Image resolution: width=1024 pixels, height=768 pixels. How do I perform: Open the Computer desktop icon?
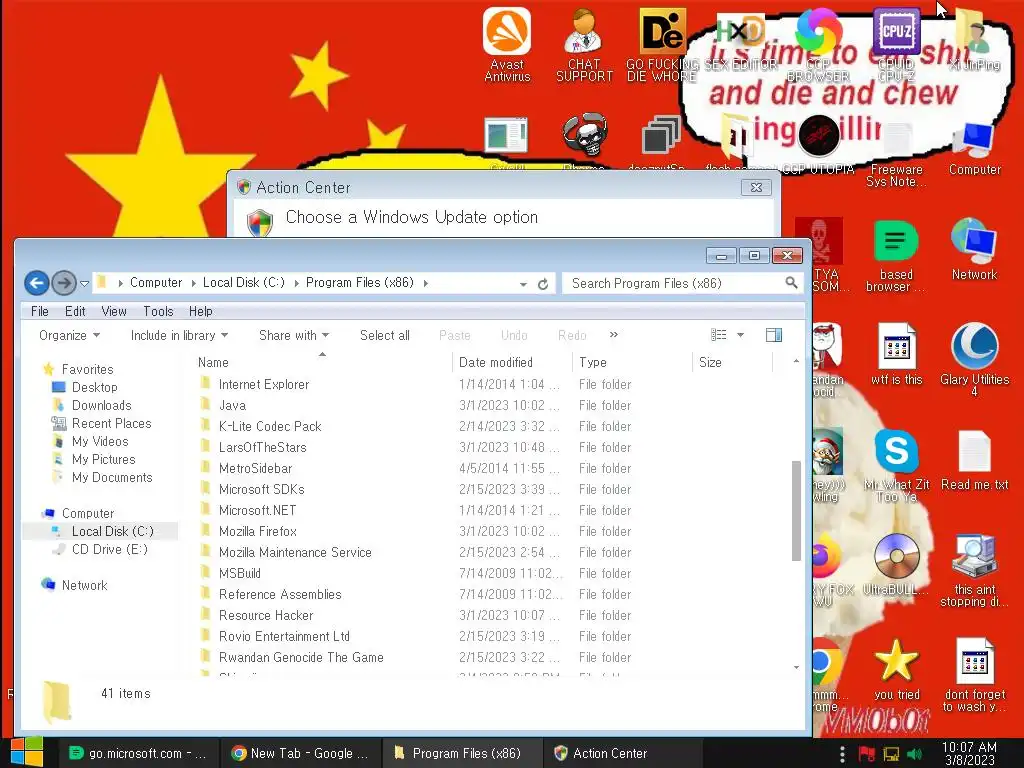click(974, 148)
